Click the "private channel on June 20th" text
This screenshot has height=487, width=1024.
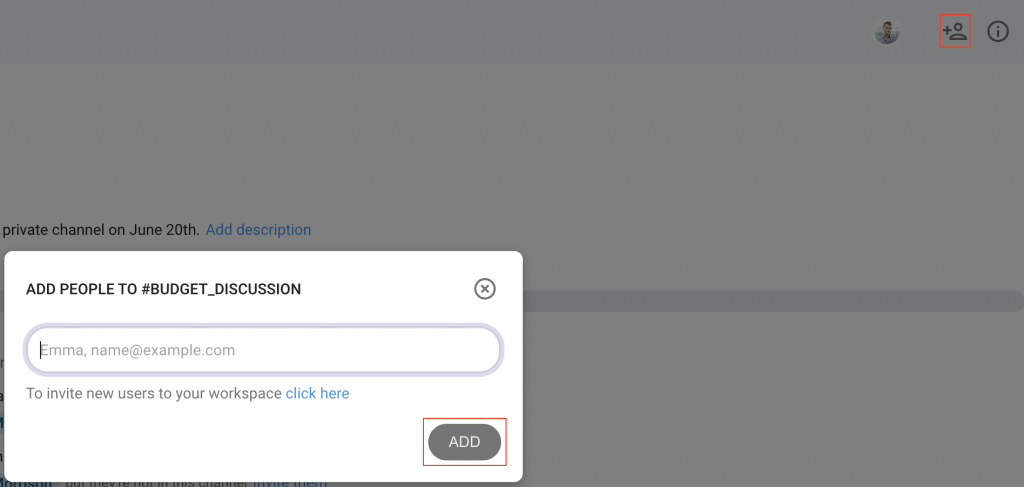(101, 230)
